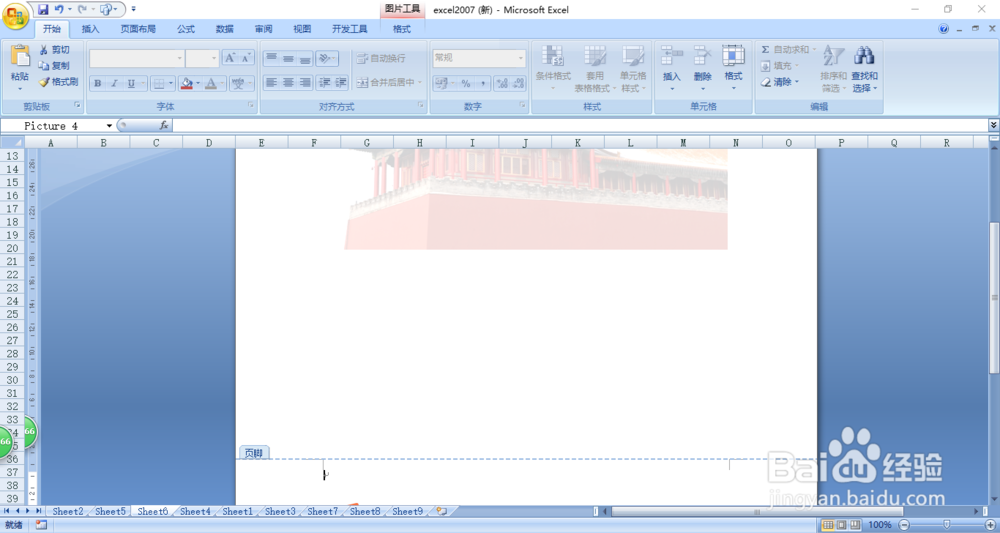This screenshot has width=1000, height=533.
Task: Click 自动求和 AutoSum
Action: (788, 49)
